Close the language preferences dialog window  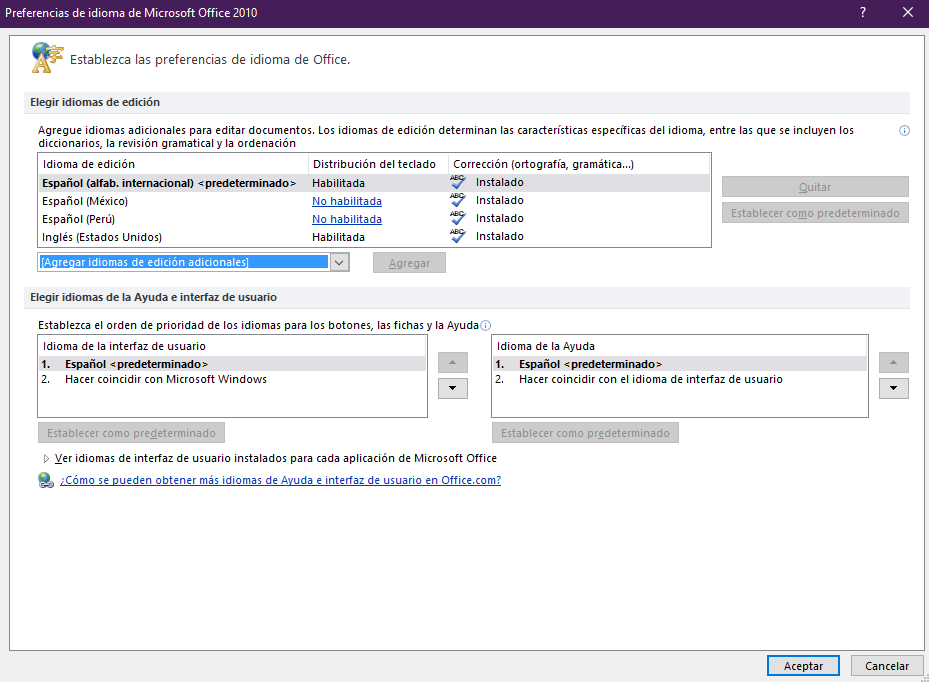tap(908, 12)
